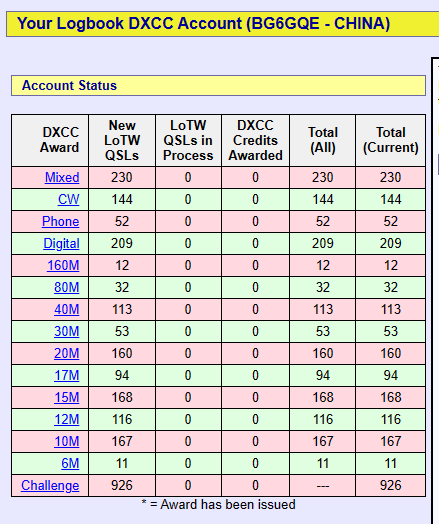Screen dimensions: 439x524
Task: Click the Challenge Total (Current) value 926
Action: coord(391,486)
